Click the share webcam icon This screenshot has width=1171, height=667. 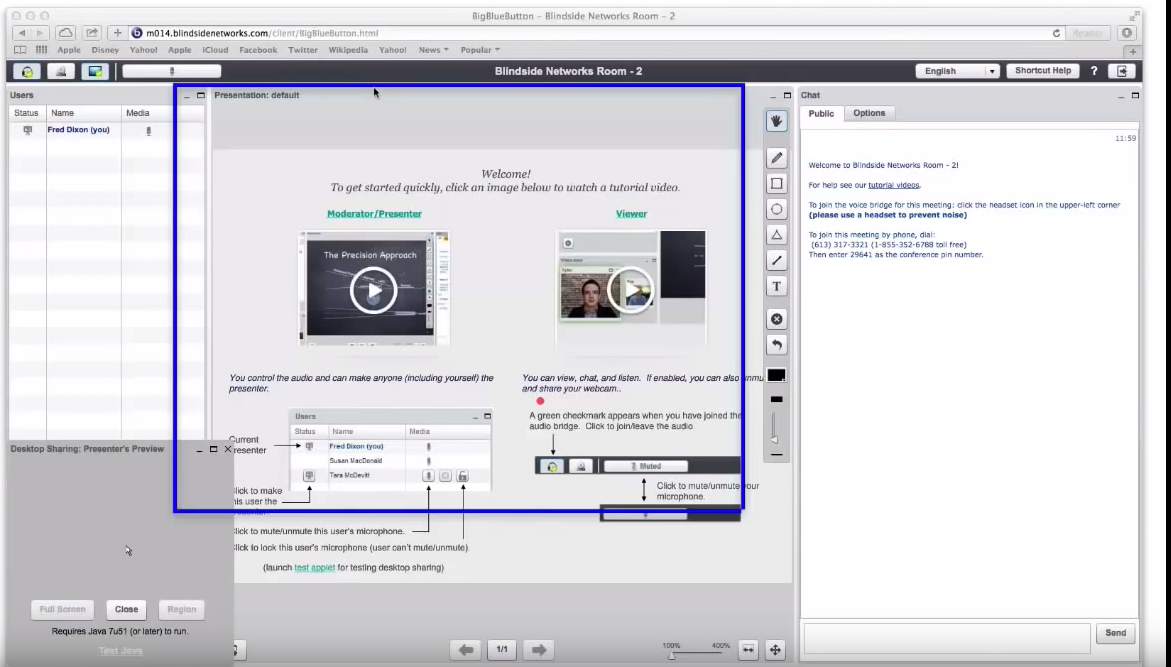point(61,72)
